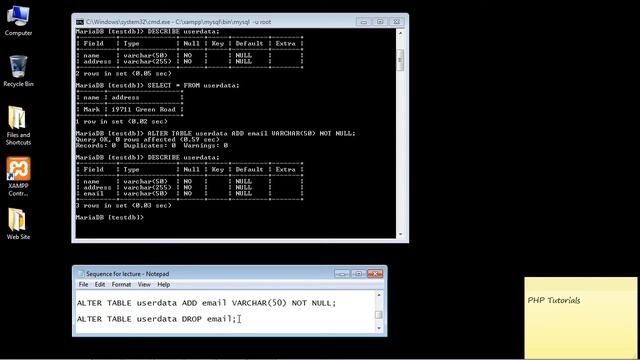Image resolution: width=640 pixels, height=360 pixels.
Task: Close the Notepad window
Action: [375, 273]
